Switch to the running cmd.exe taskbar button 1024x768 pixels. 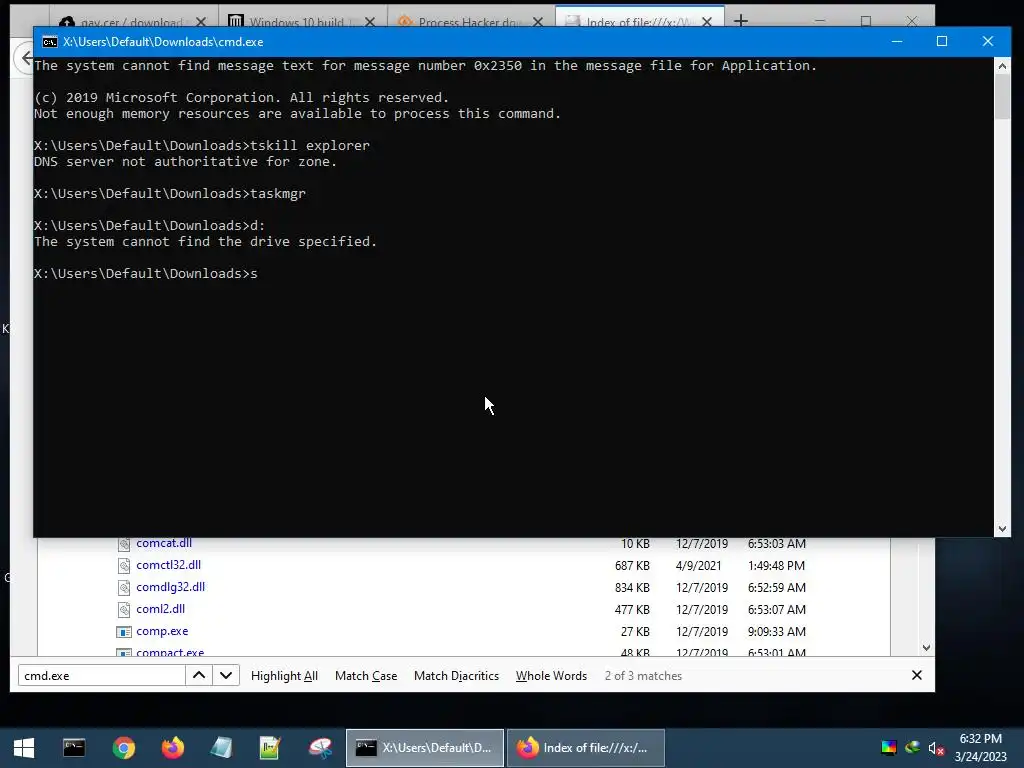(424, 748)
